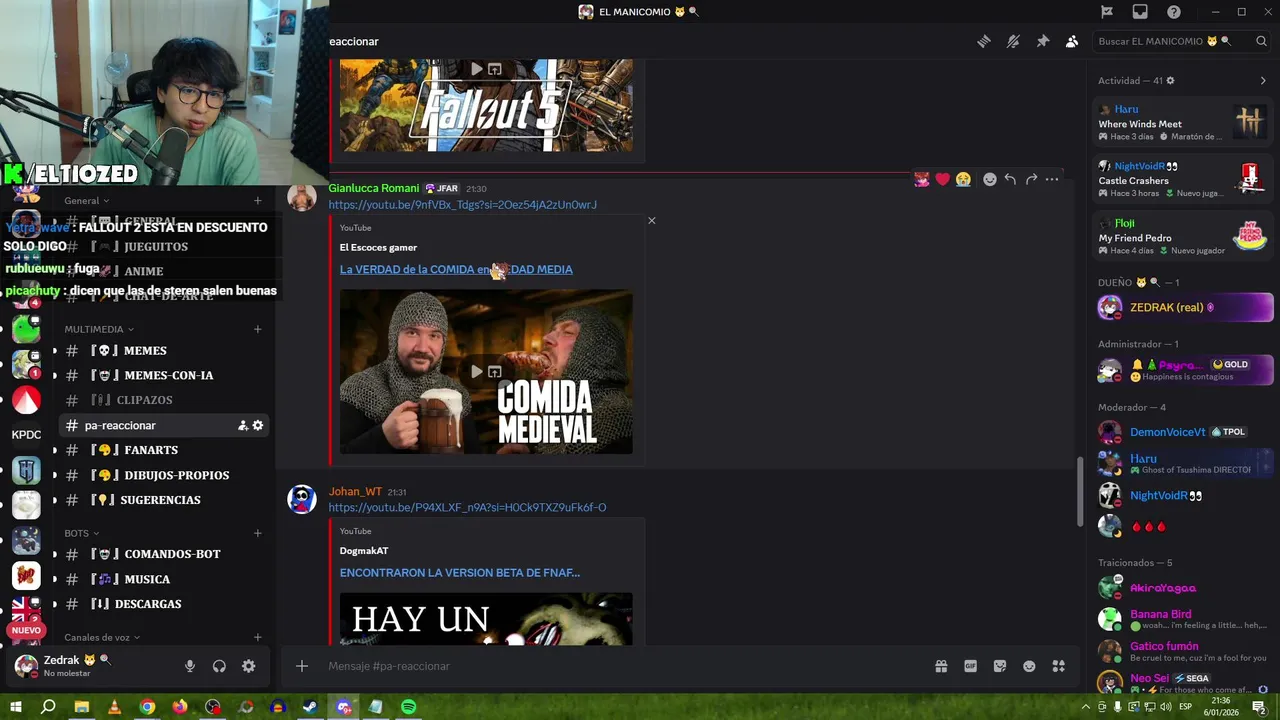Collapse the Canales de voz category
1280x720 pixels.
[102, 637]
